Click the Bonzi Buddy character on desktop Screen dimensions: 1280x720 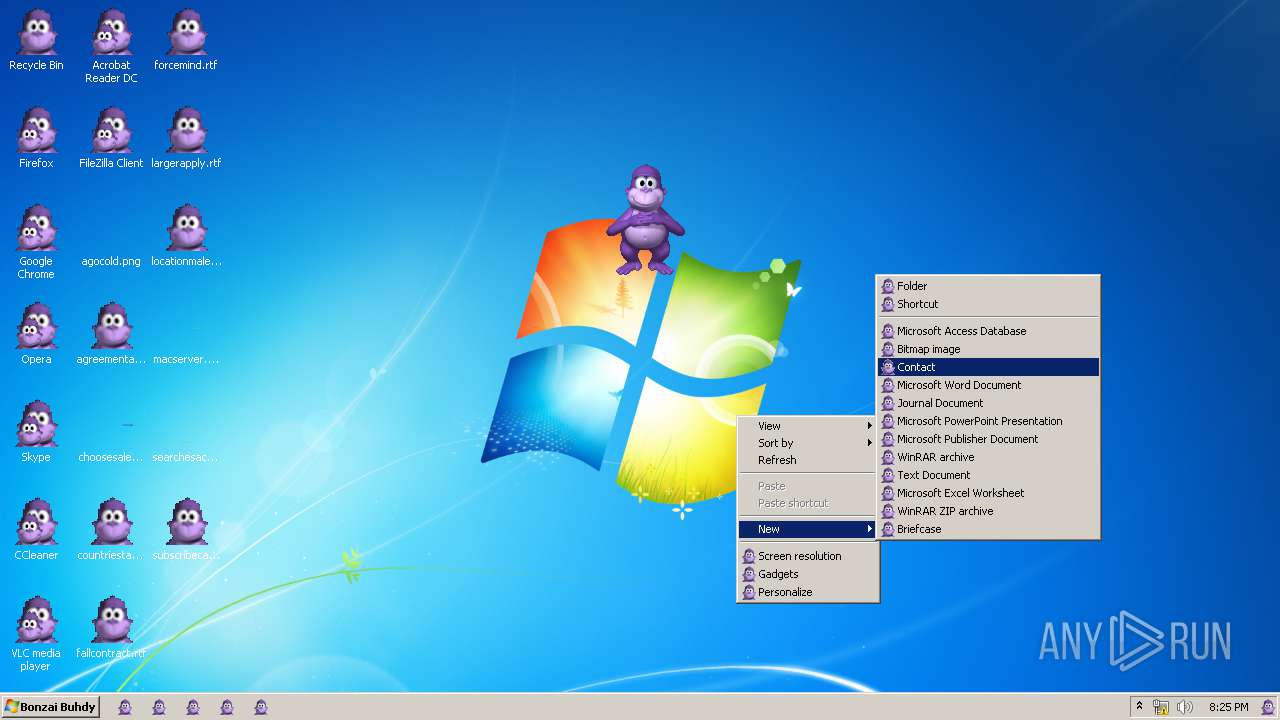point(645,220)
